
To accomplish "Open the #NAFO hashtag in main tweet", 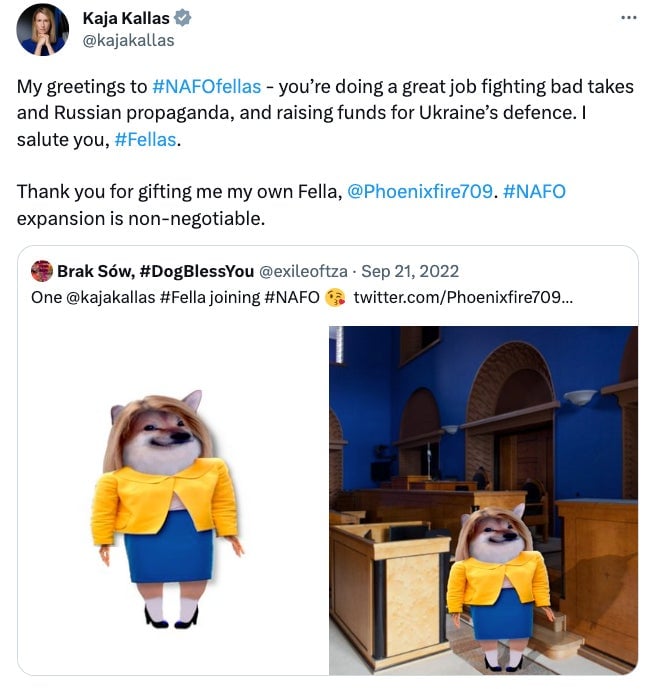I will [533, 190].
